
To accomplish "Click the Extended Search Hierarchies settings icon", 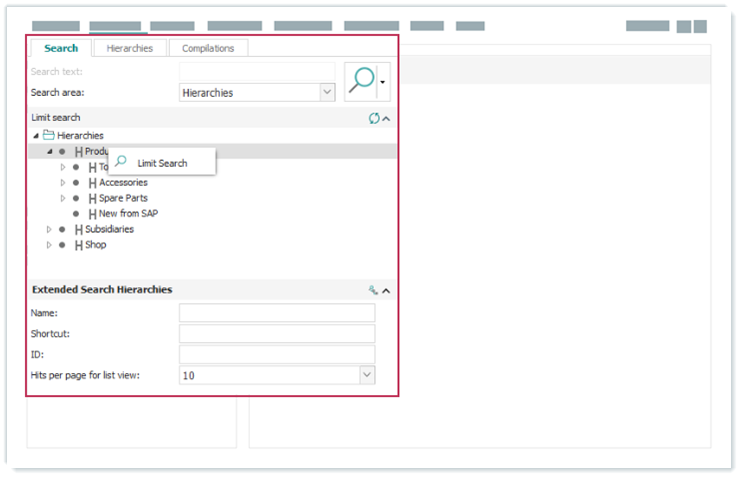I will coord(373,290).
